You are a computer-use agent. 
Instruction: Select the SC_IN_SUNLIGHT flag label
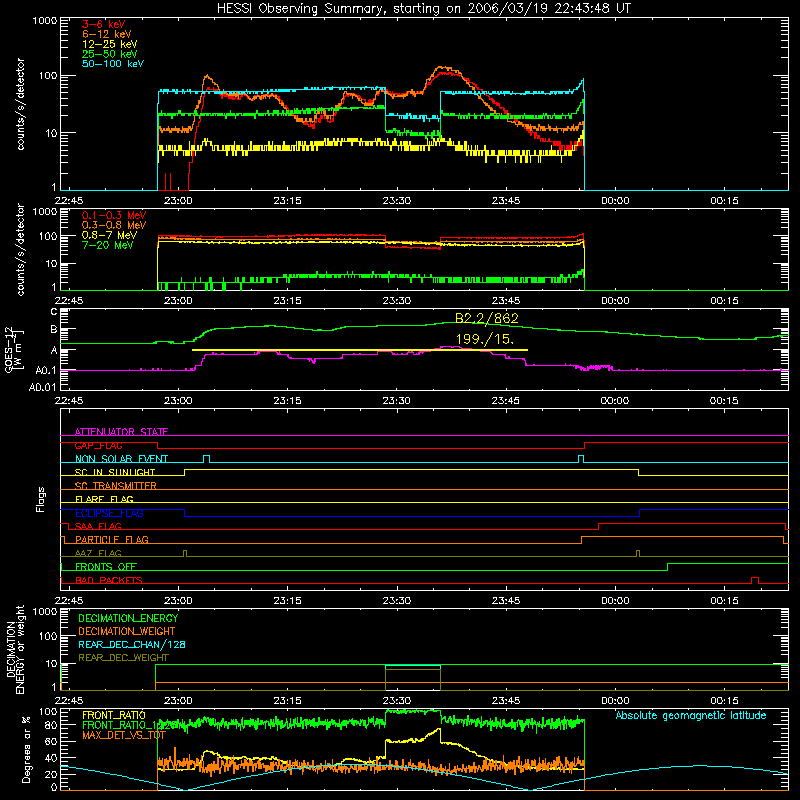pos(115,472)
